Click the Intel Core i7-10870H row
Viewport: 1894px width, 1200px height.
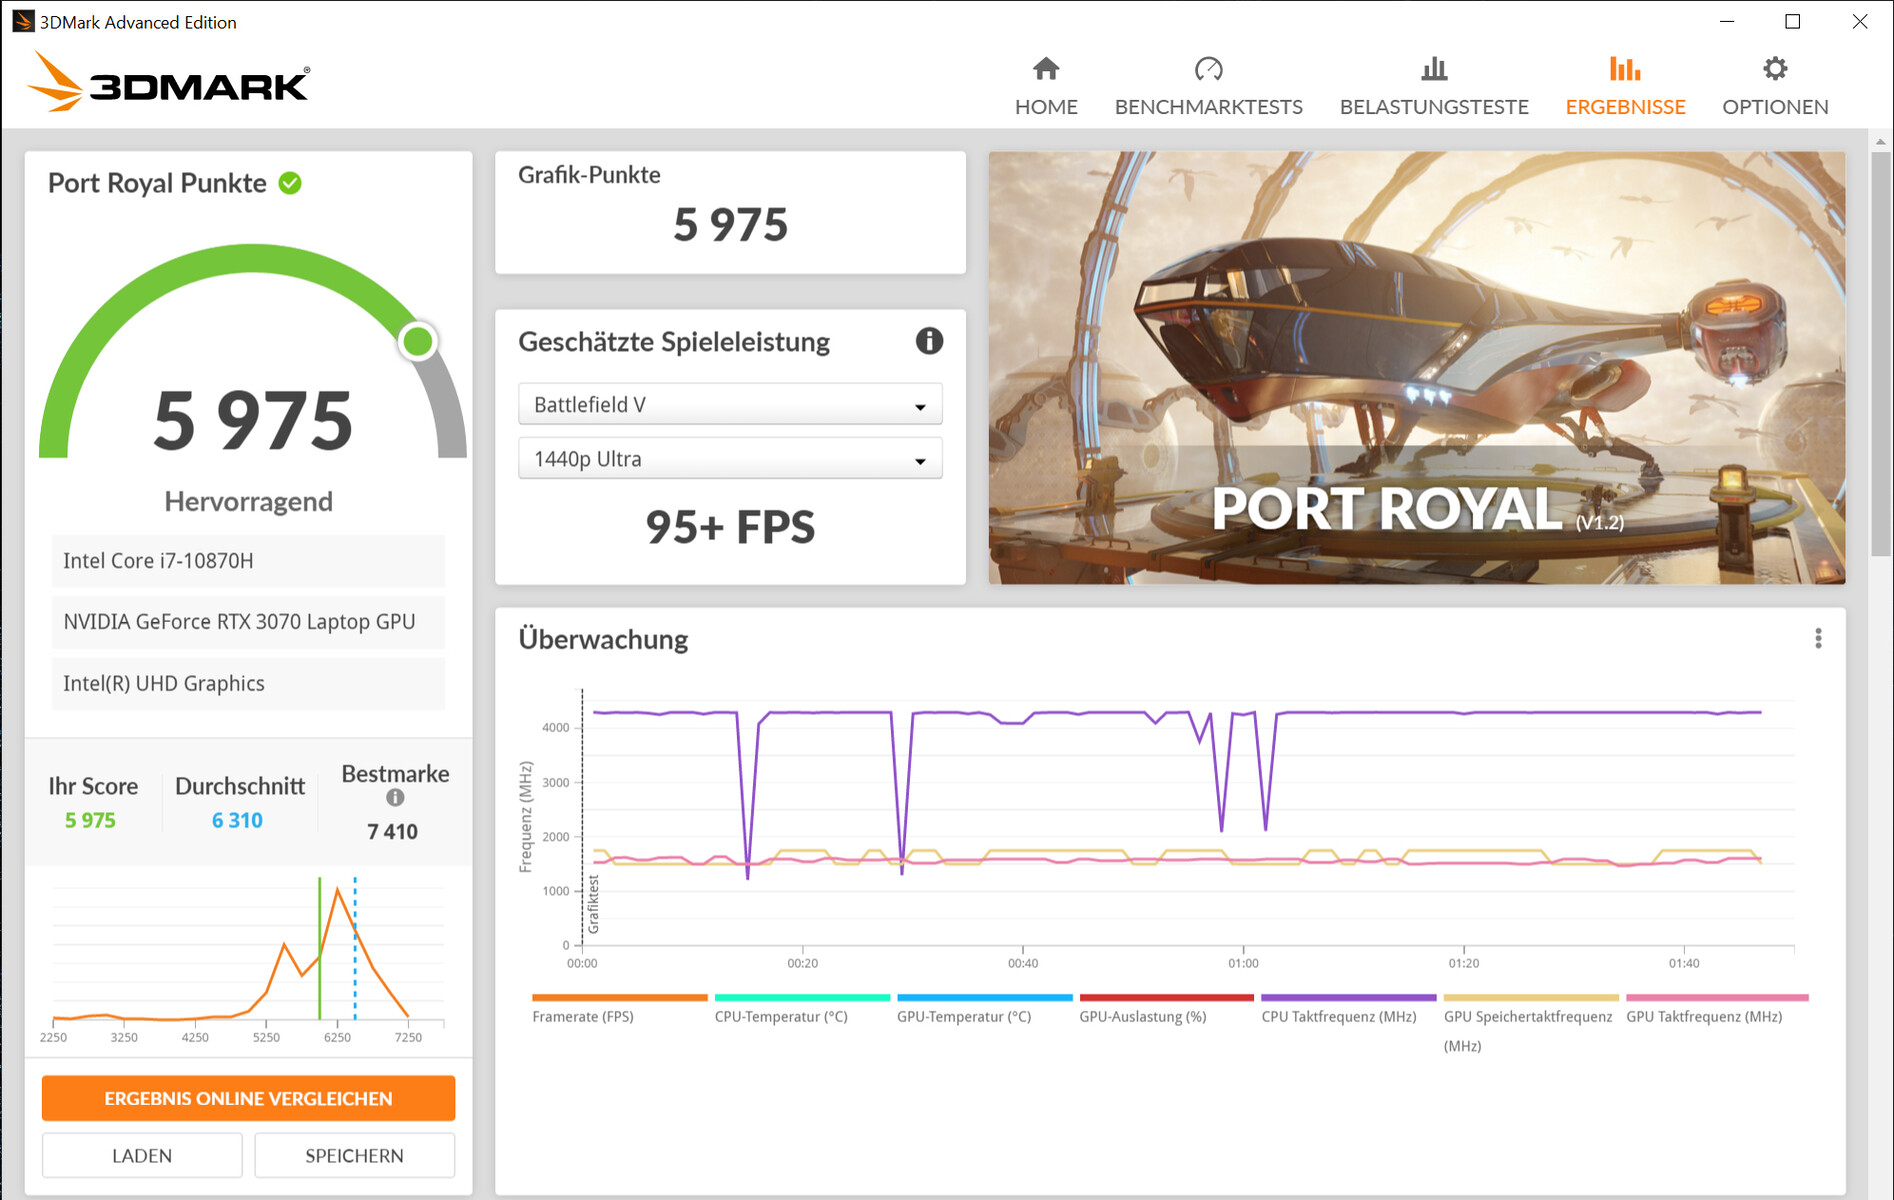coord(248,561)
